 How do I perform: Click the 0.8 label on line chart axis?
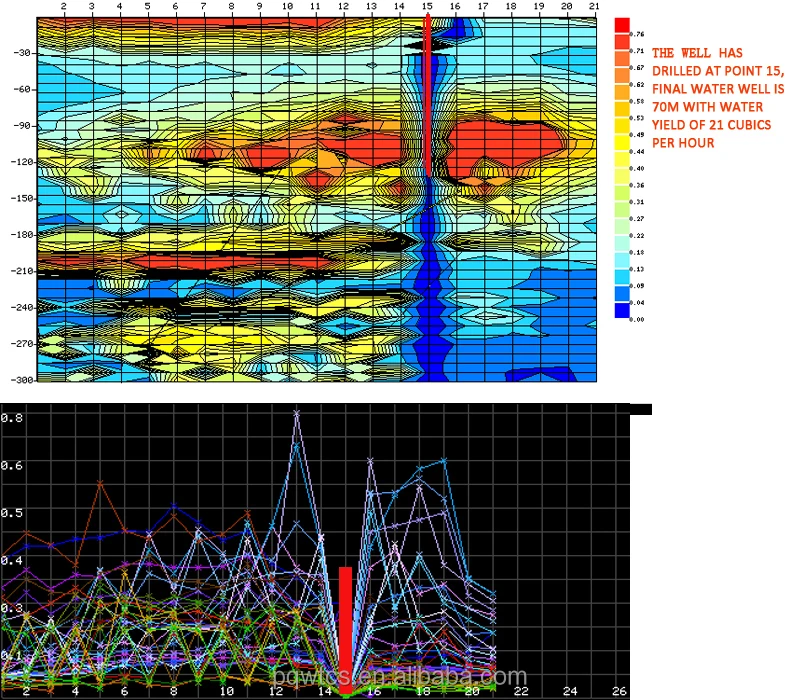point(11,417)
